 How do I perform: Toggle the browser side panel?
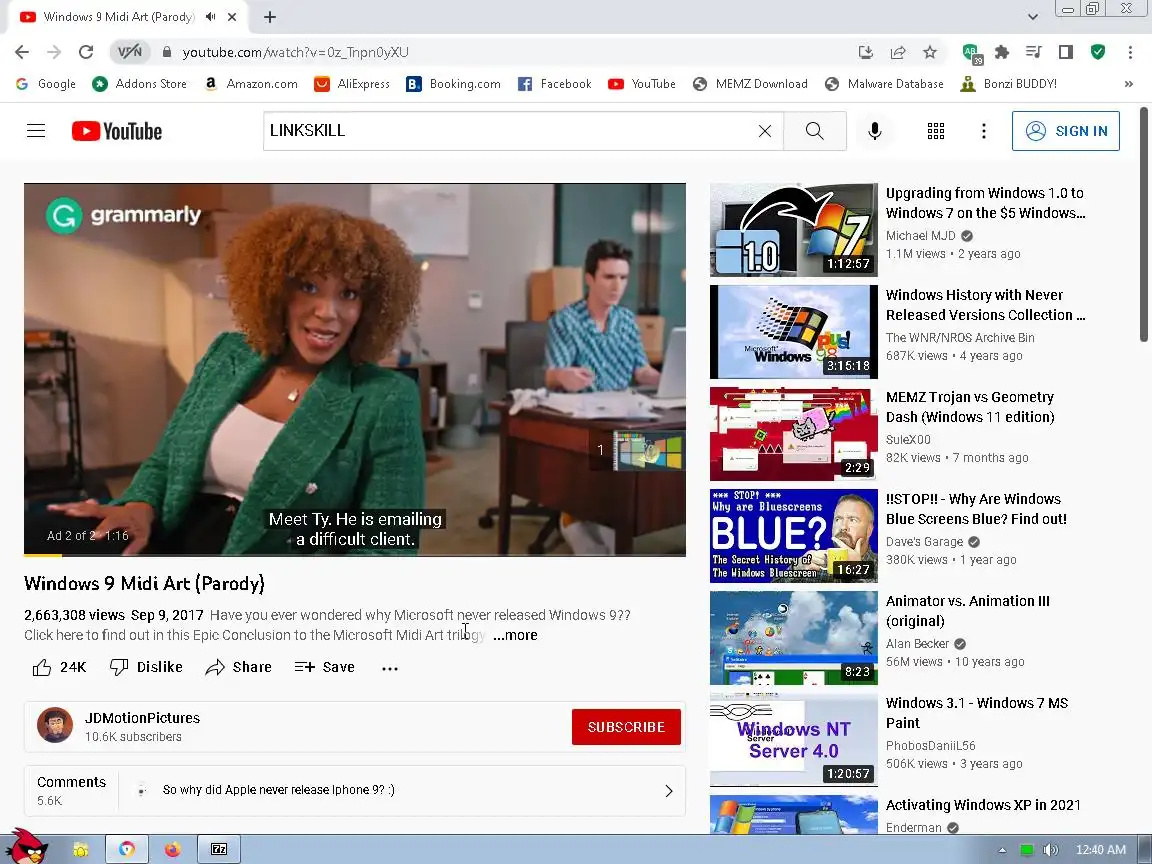pyautogui.click(x=1066, y=52)
